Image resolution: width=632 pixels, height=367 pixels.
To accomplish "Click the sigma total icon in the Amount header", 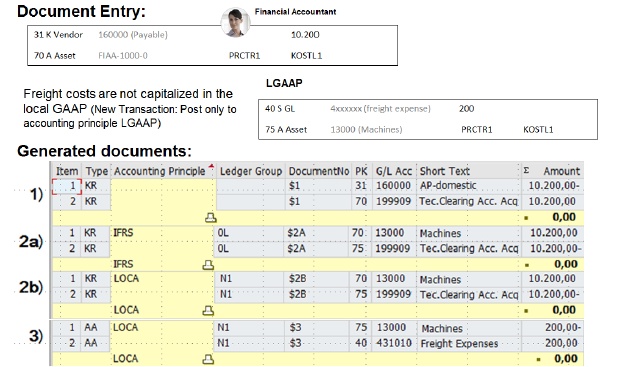I will click(x=526, y=170).
